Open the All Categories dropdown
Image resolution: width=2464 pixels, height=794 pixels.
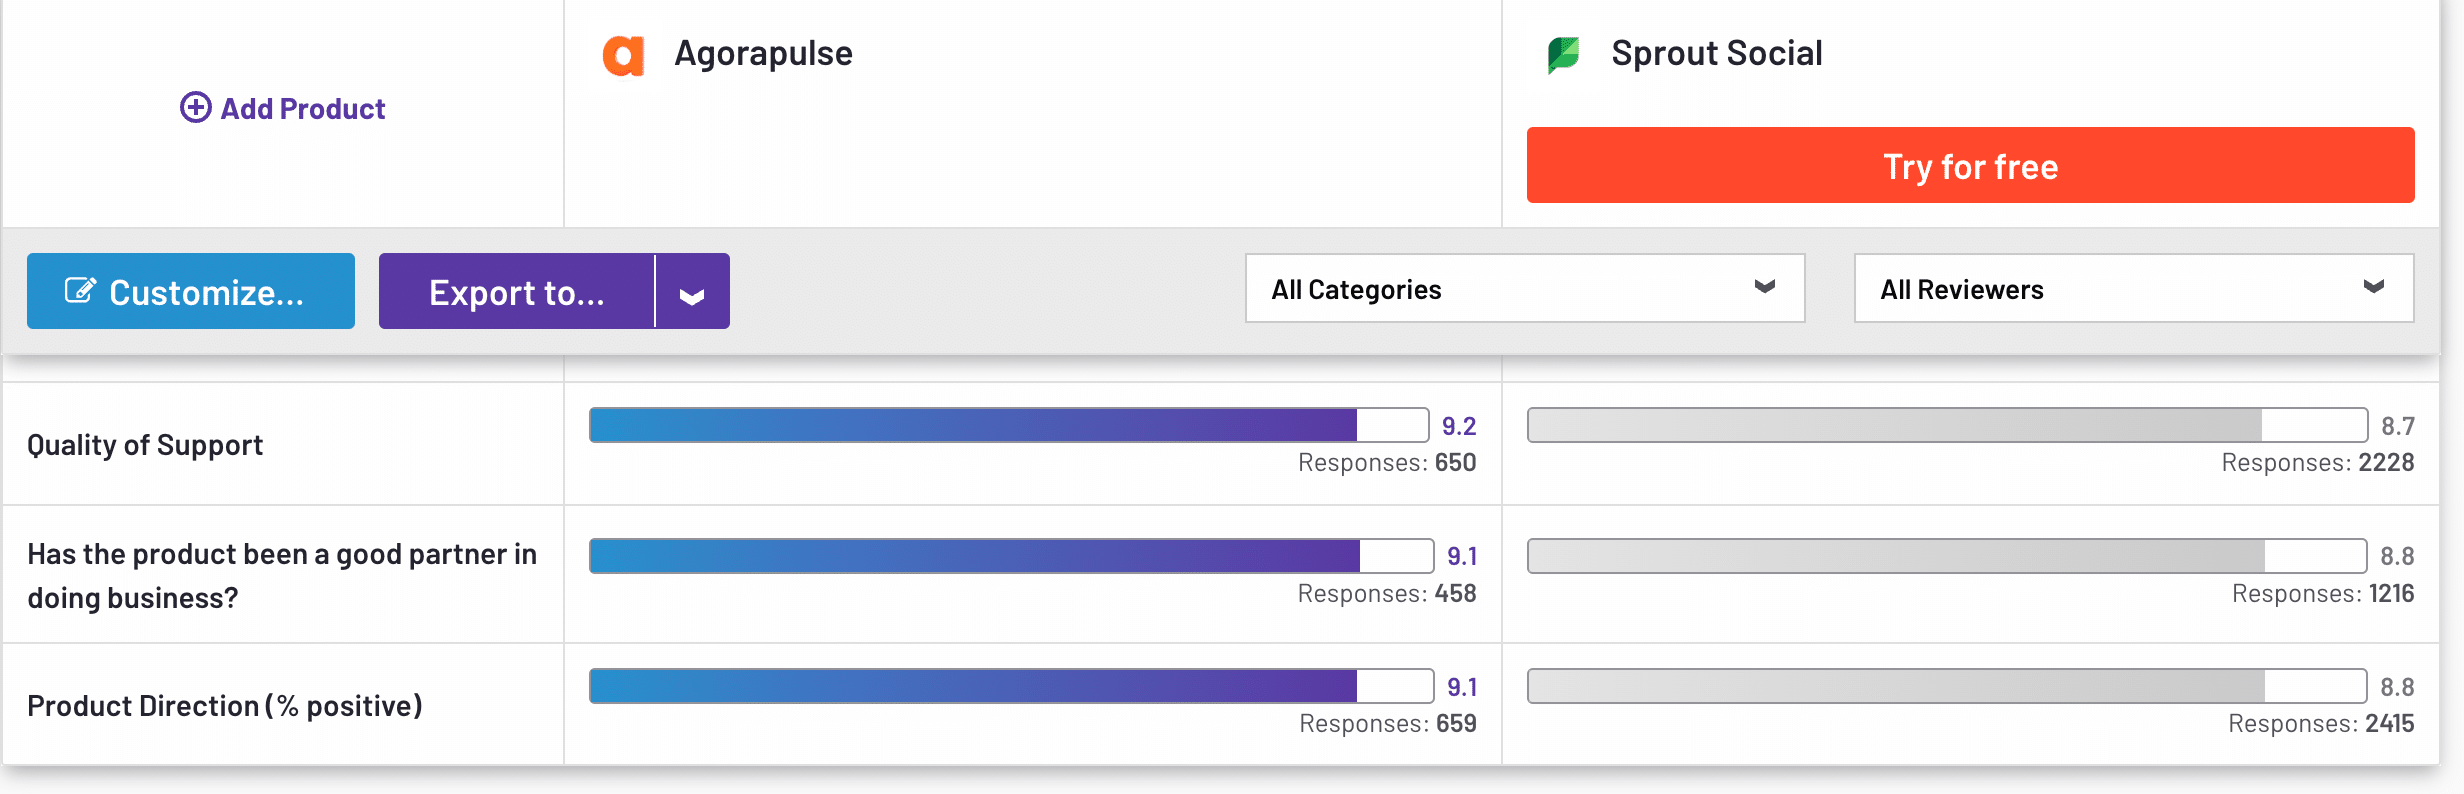click(1524, 288)
